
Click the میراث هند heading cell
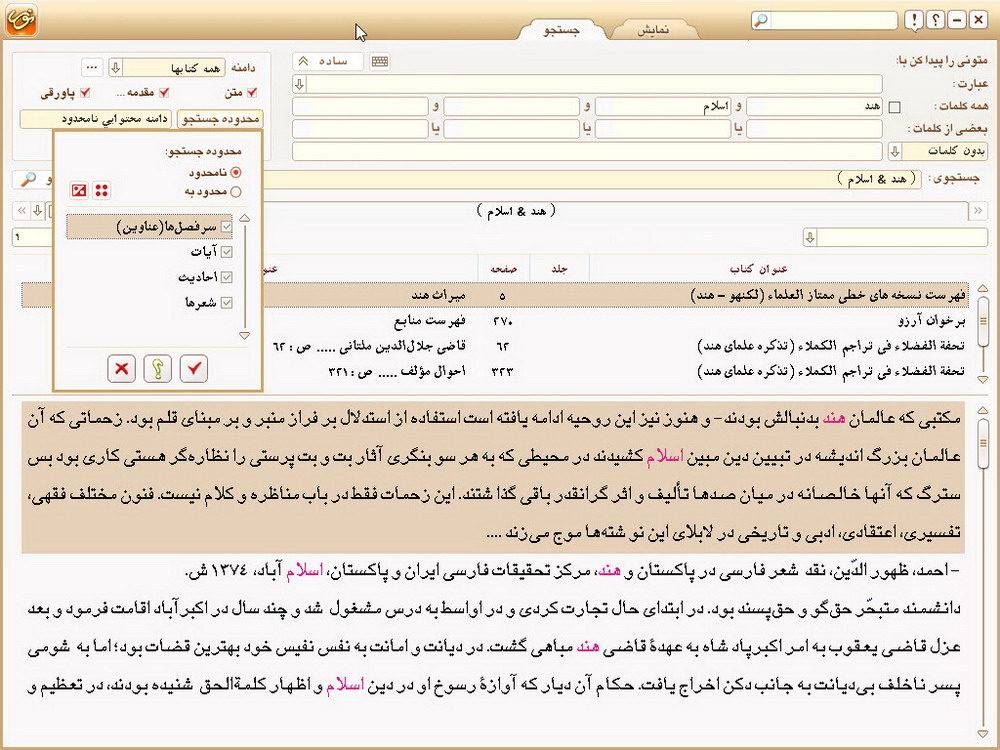click(x=439, y=295)
